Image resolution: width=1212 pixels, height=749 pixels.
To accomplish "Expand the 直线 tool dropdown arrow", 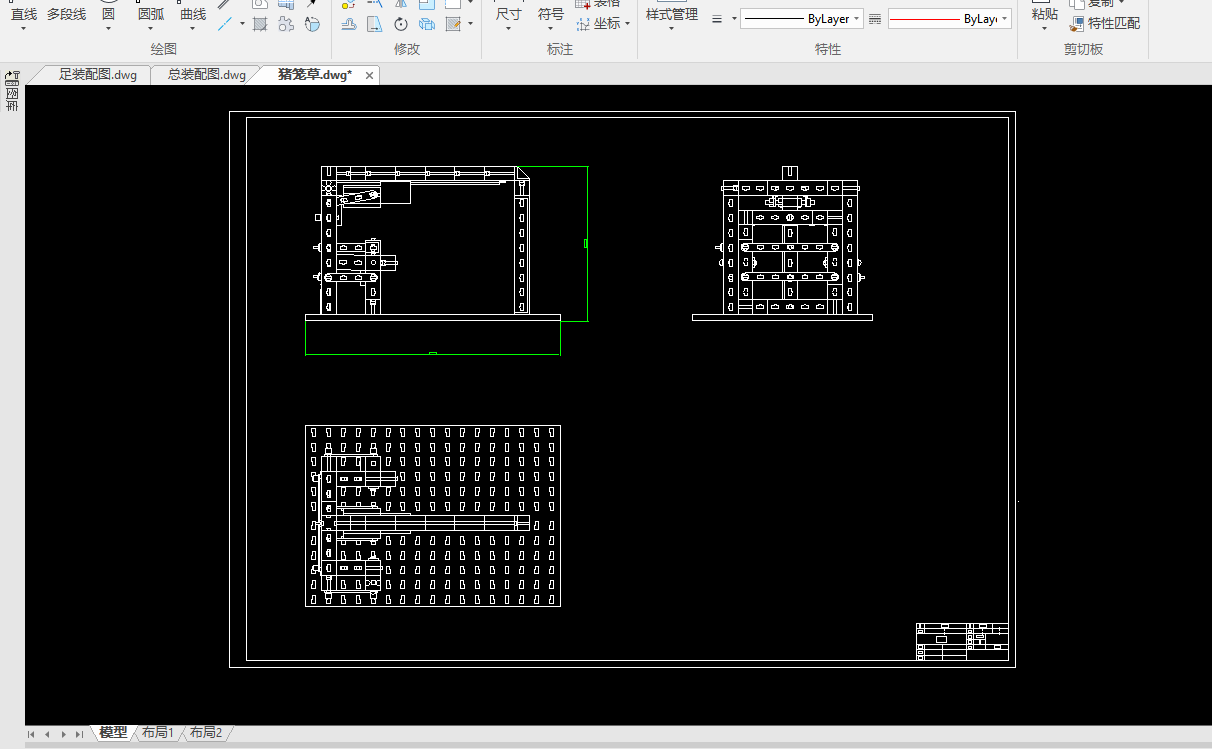I will coord(24,29).
